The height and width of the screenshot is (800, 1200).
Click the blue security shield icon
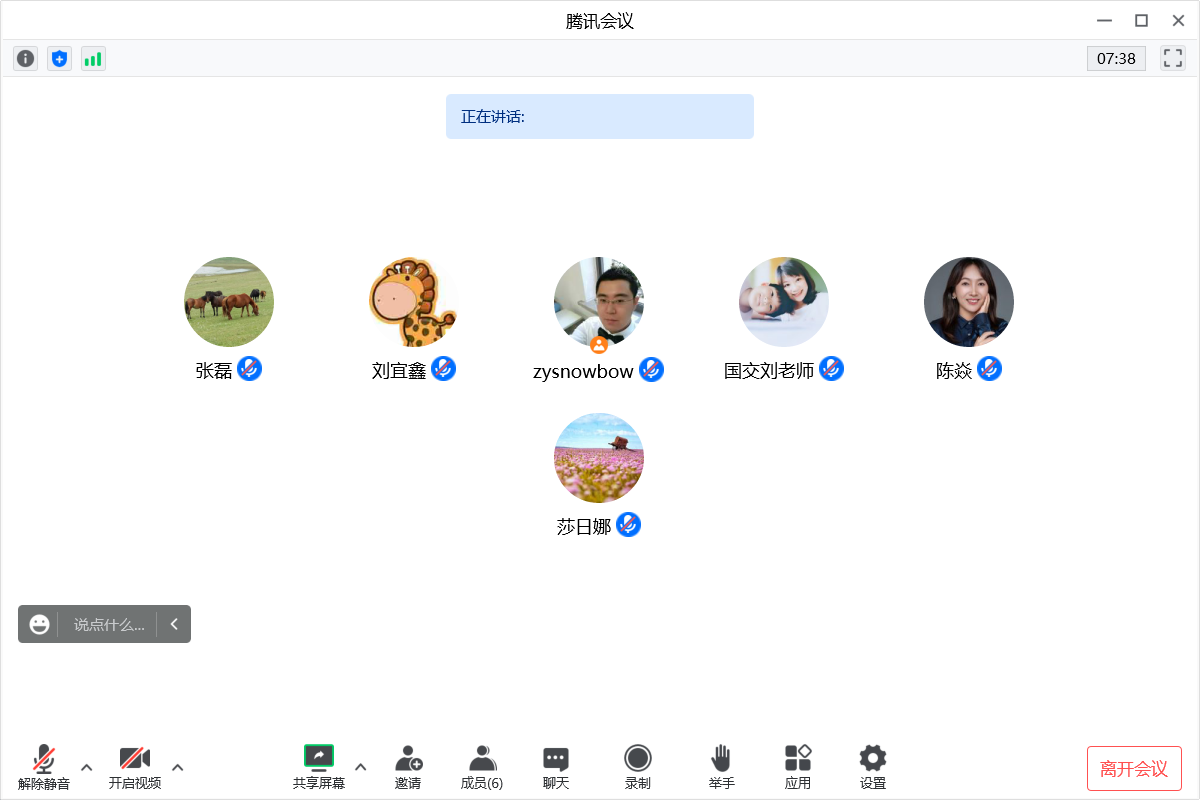pyautogui.click(x=60, y=59)
